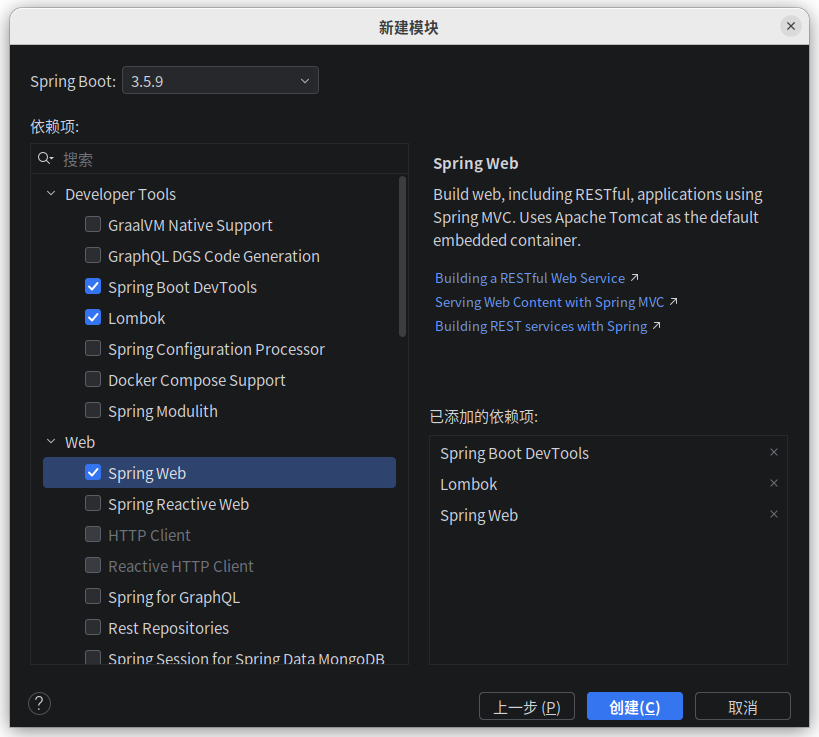Open Building REST services with Spring link
The width and height of the screenshot is (819, 737).
pos(541,326)
